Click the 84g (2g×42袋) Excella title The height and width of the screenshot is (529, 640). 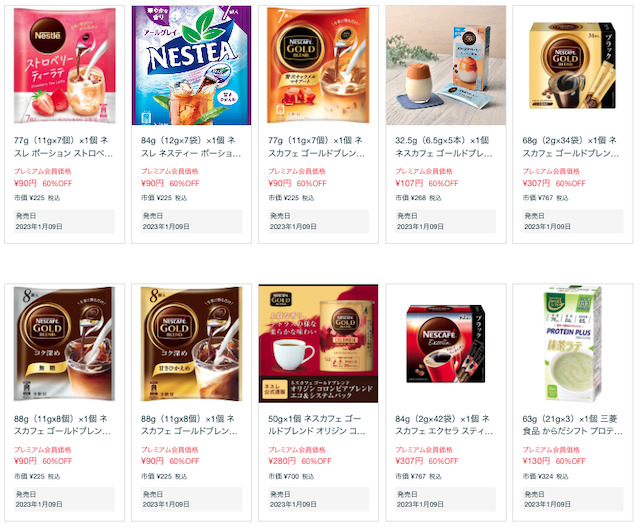pos(444,425)
